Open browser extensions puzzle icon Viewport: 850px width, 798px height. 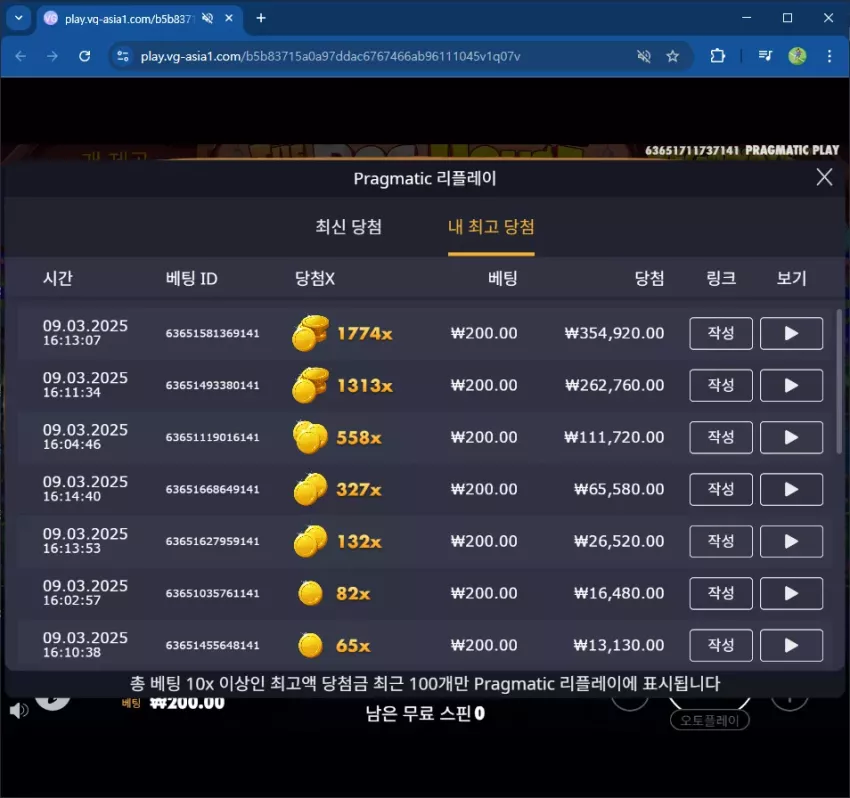[x=717, y=56]
